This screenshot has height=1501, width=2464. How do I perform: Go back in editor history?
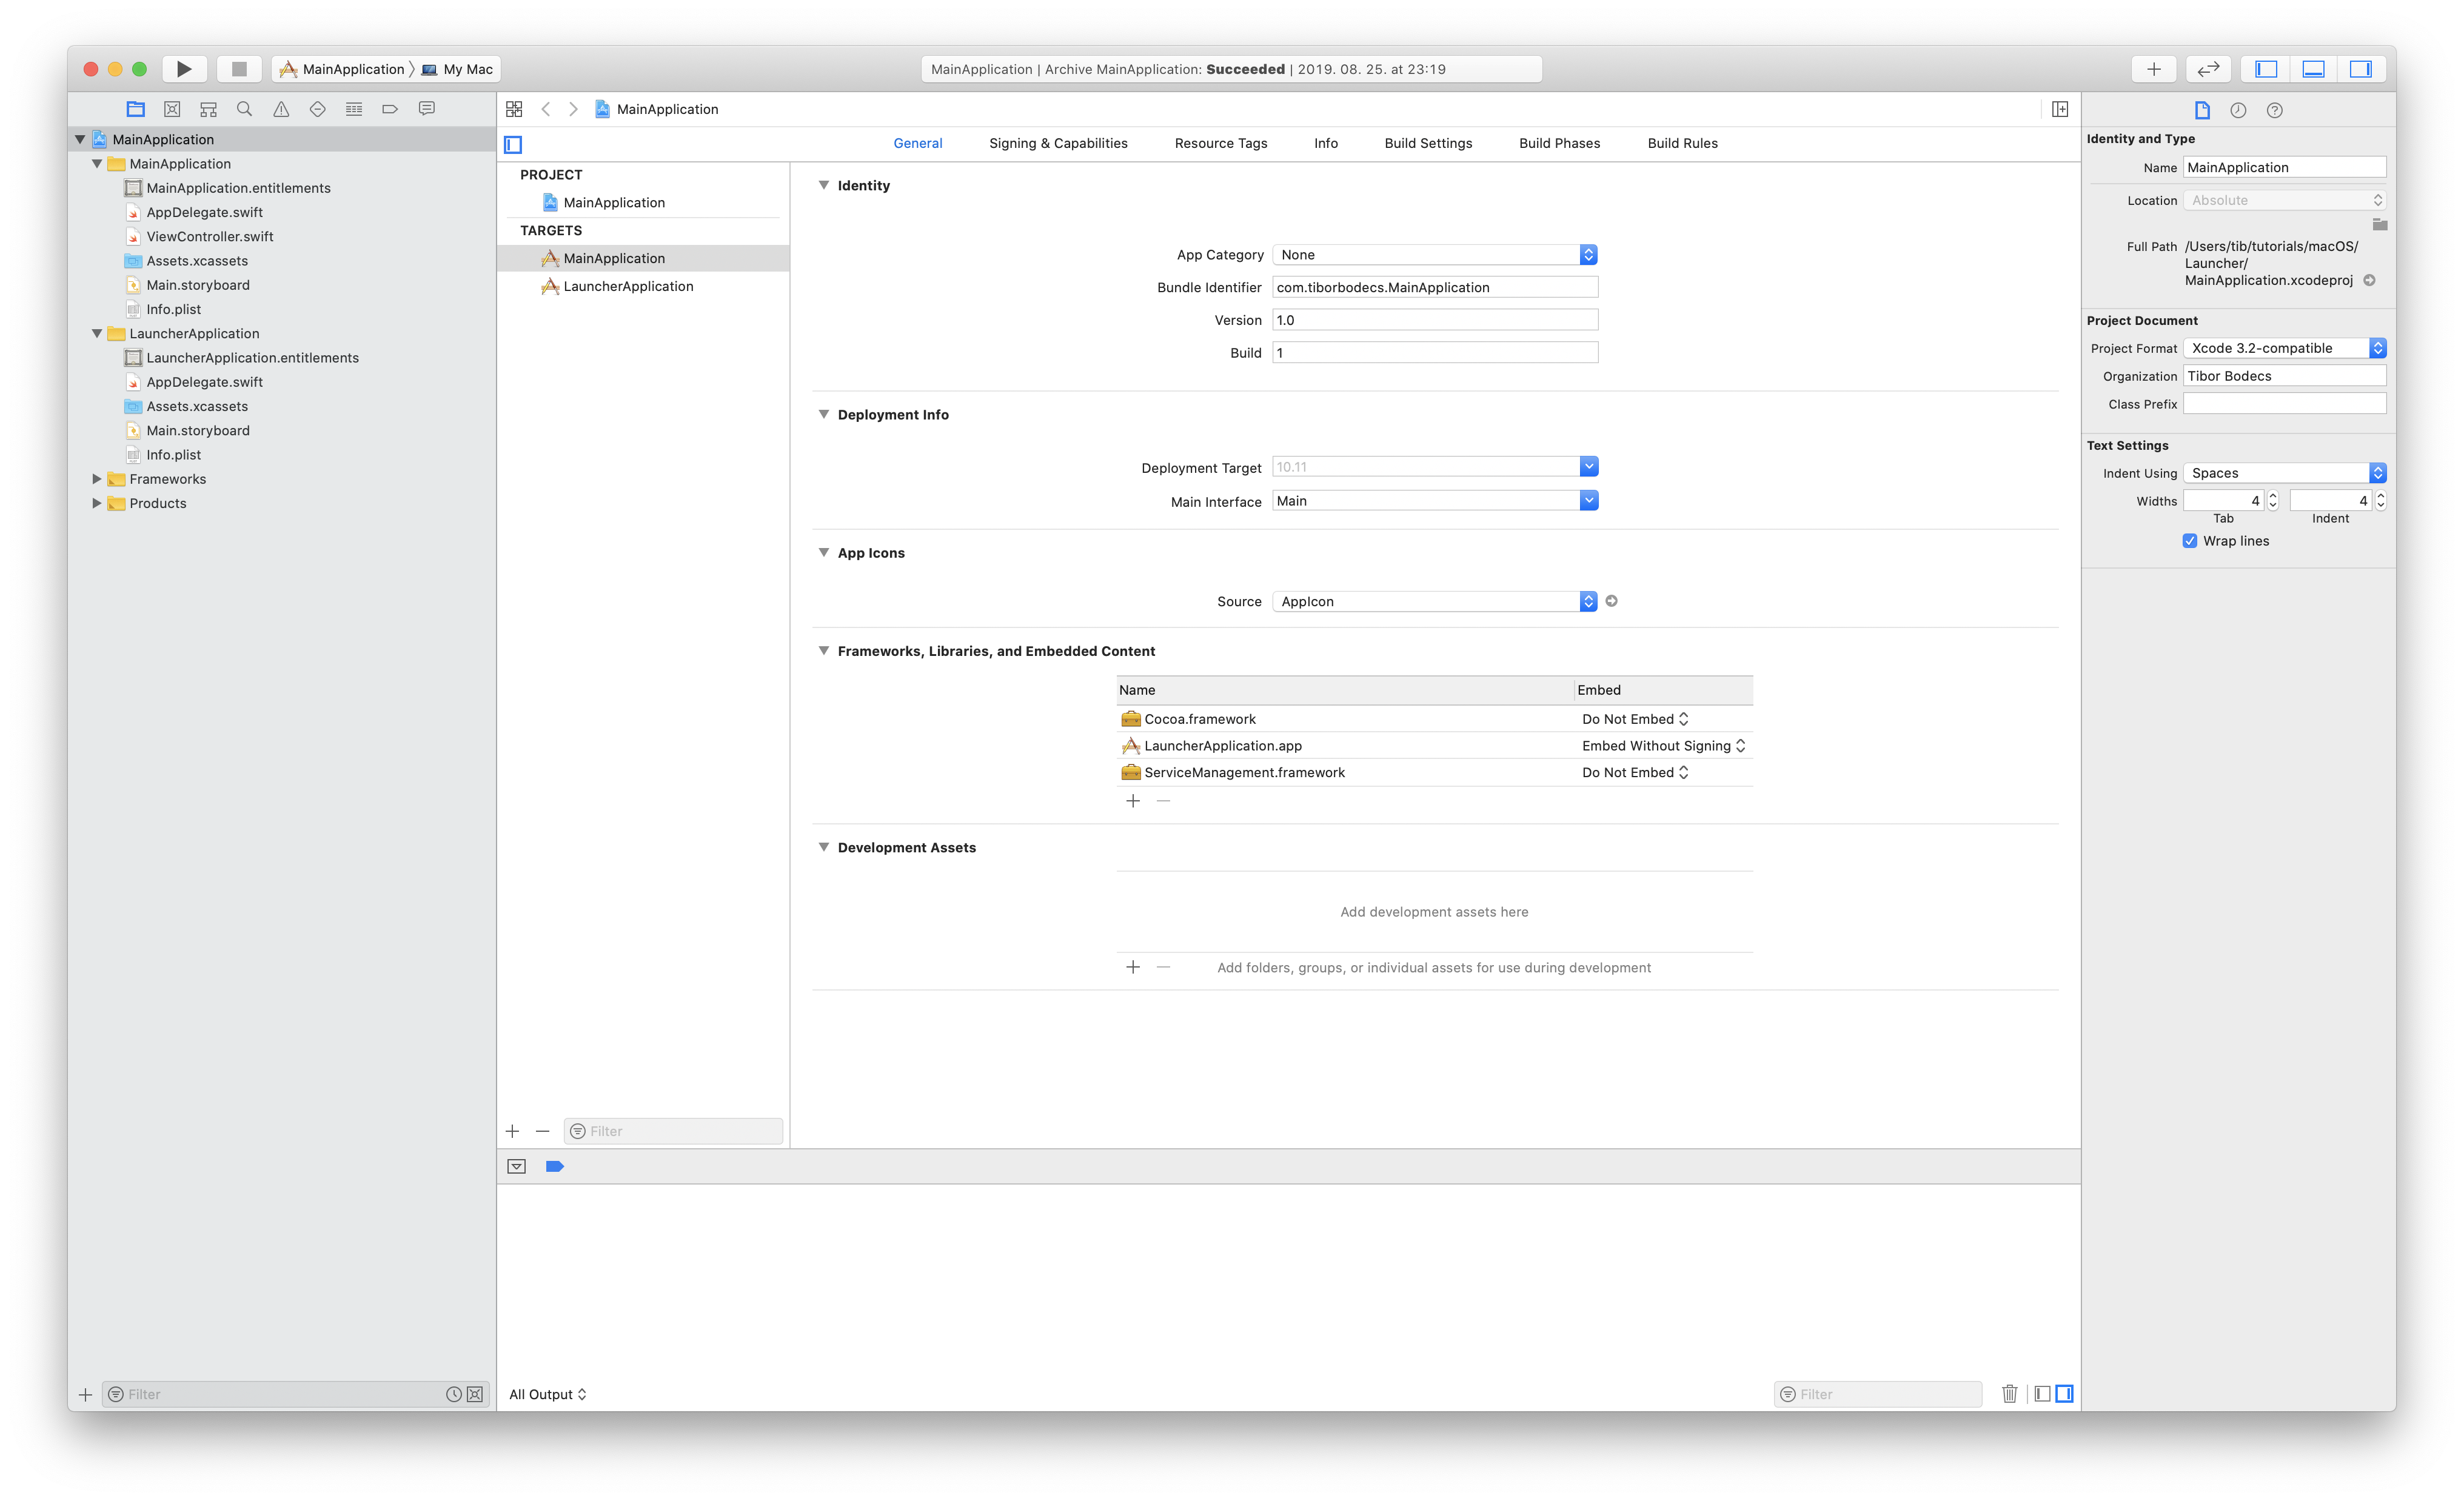click(546, 109)
